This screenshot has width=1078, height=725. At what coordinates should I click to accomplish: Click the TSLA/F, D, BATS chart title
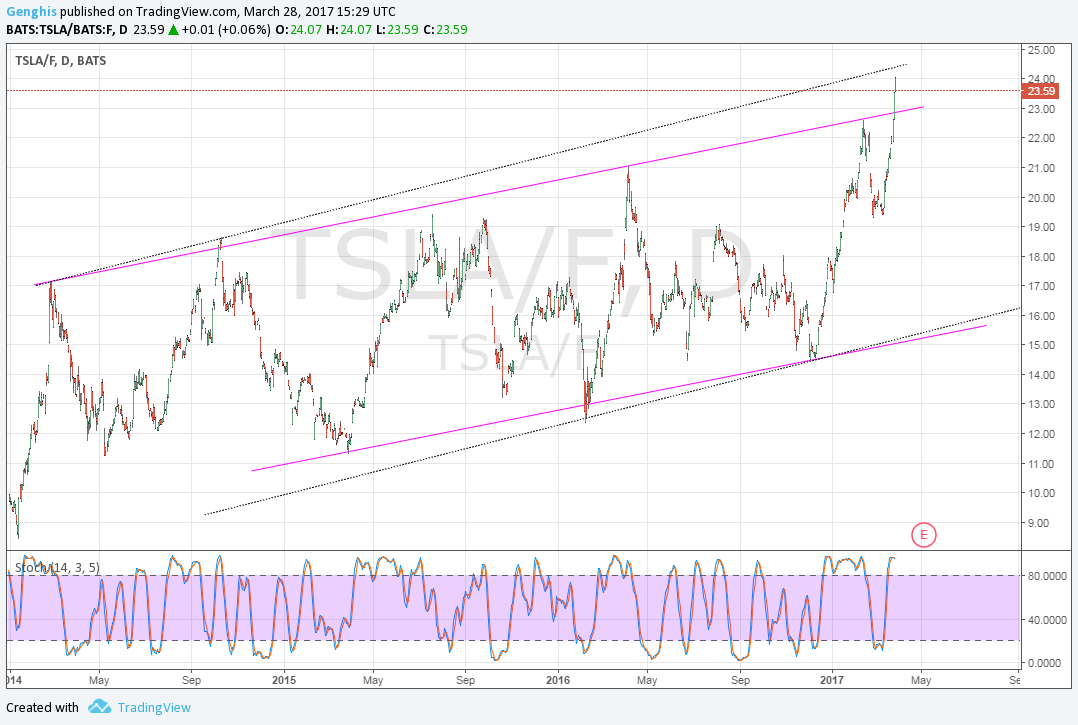[x=60, y=60]
